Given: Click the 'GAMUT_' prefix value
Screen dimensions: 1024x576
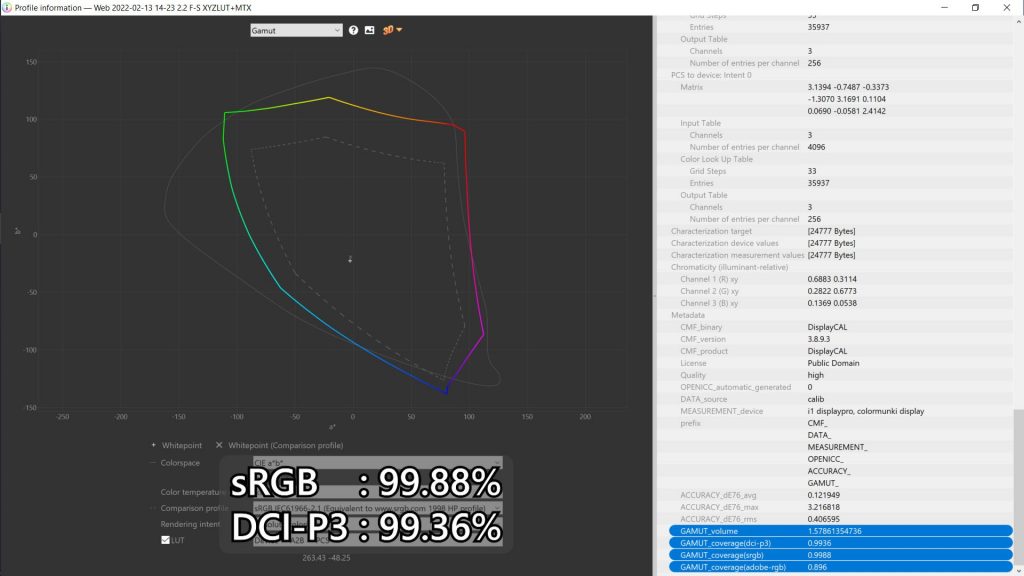Looking at the screenshot, I should click(x=822, y=483).
